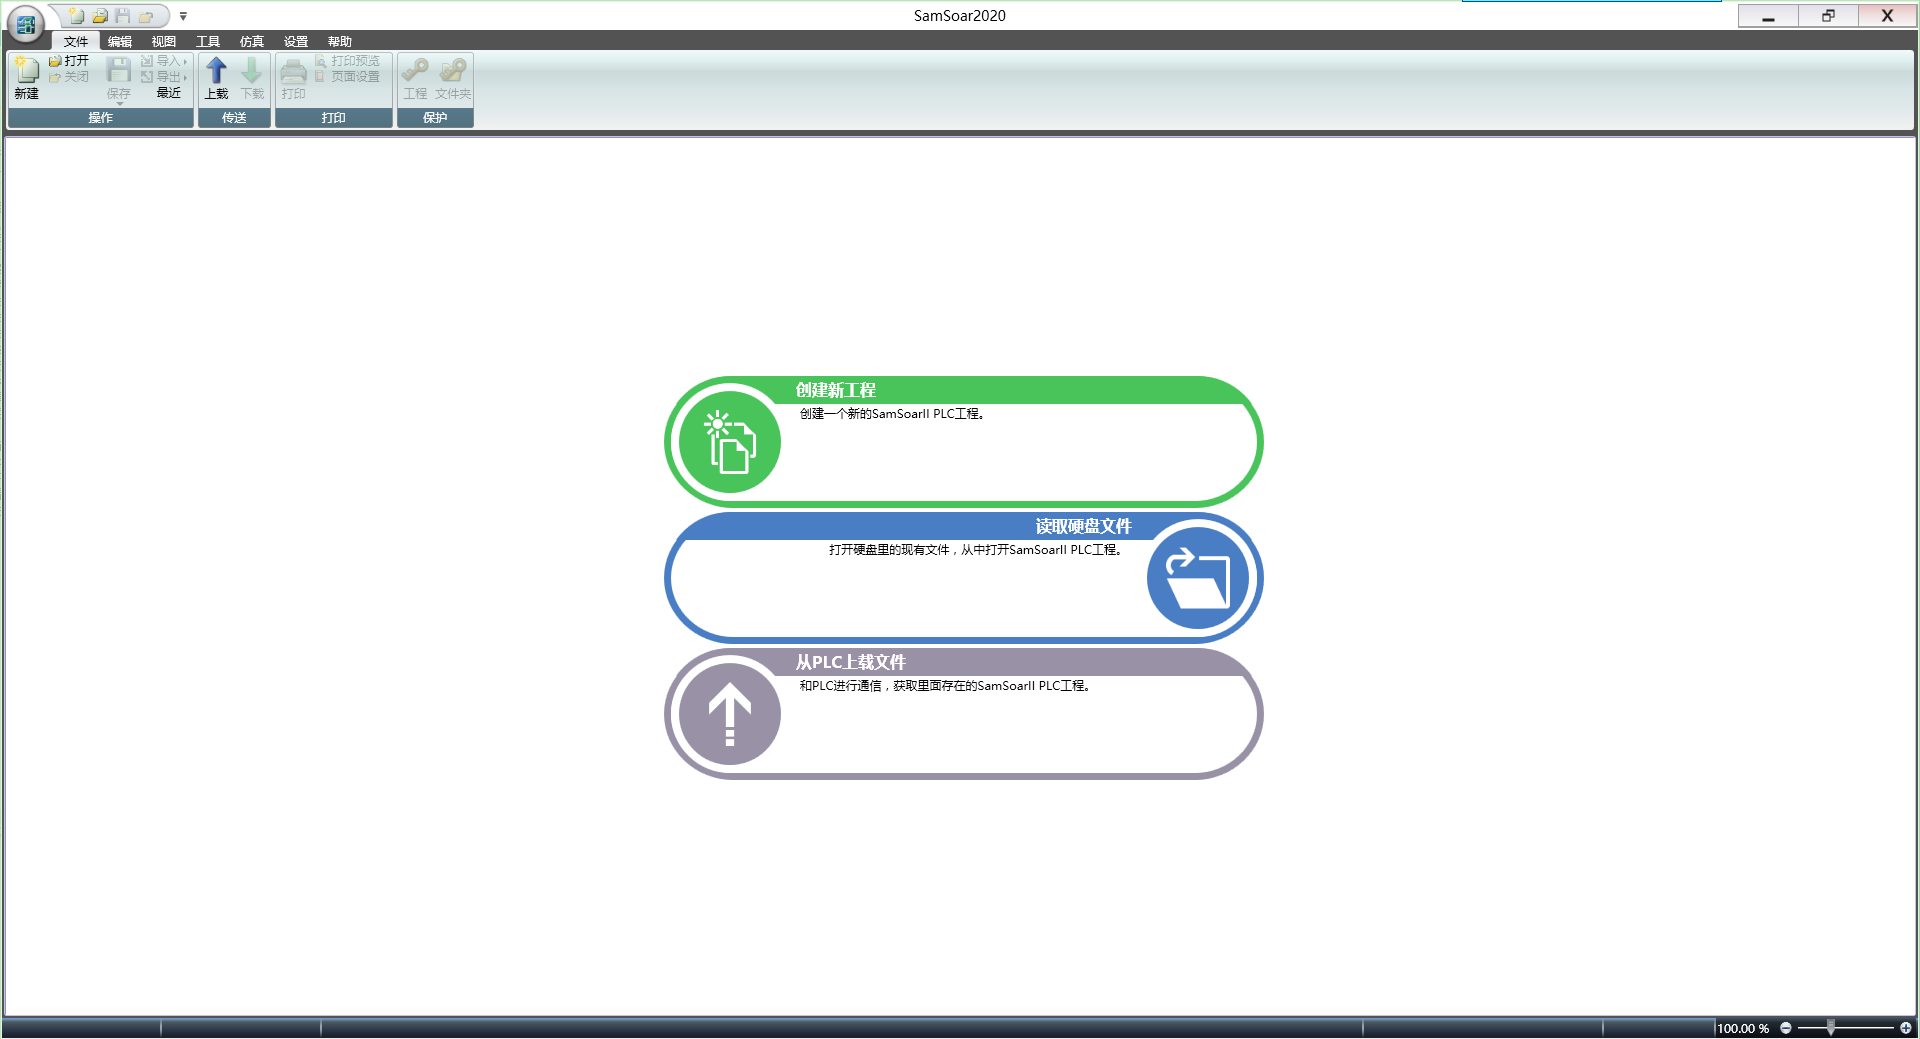The image size is (1920, 1039).
Task: Switch to the 视图 ribbon tab
Action: (x=164, y=41)
